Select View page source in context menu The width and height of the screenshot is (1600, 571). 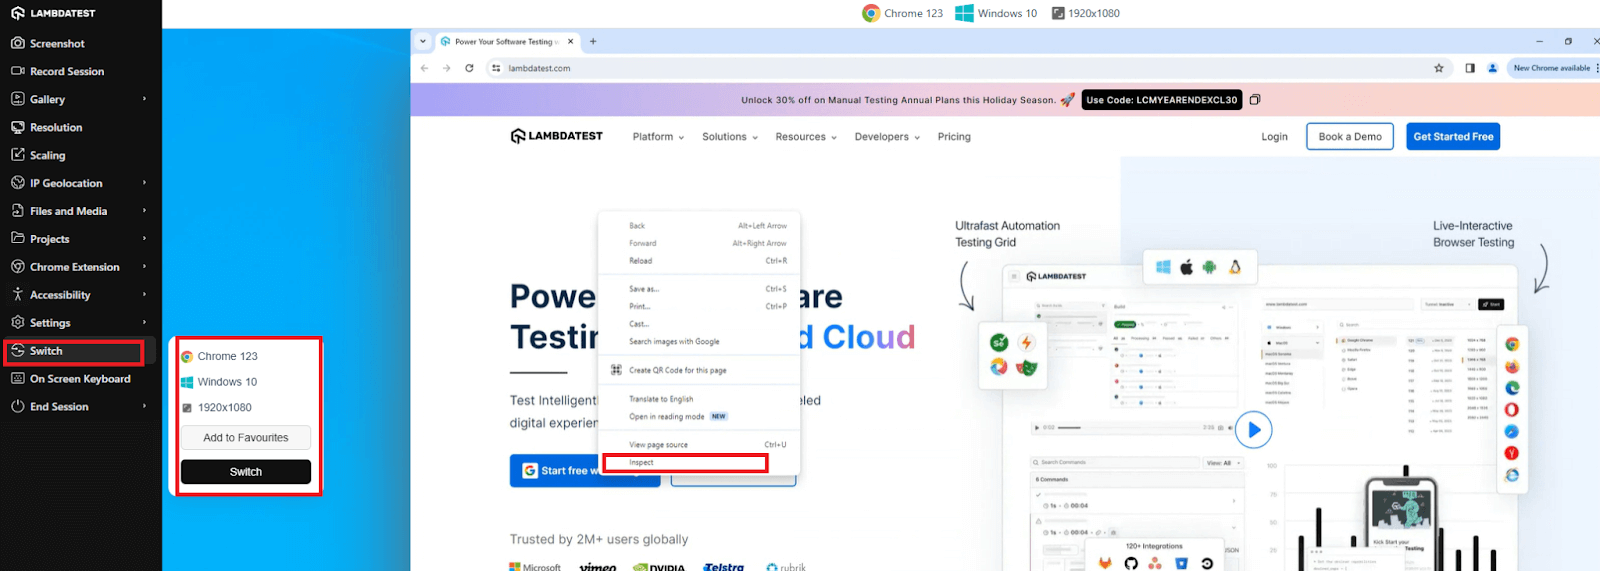tap(699, 445)
